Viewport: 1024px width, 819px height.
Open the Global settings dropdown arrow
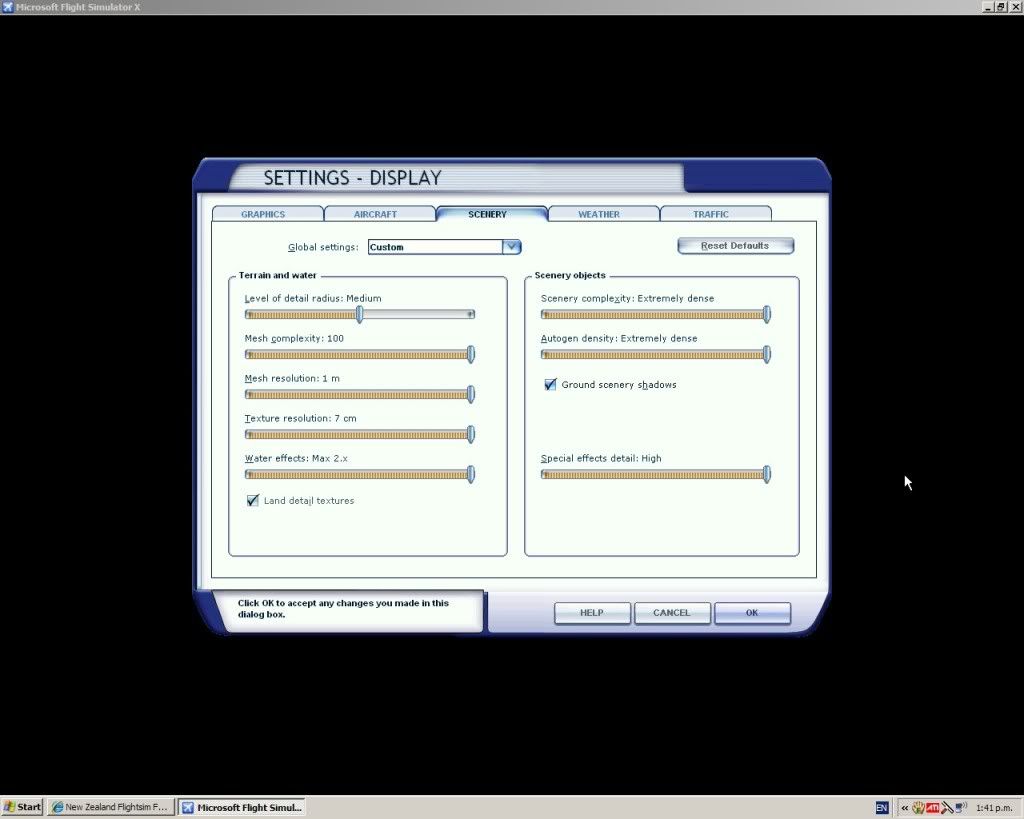tap(511, 247)
